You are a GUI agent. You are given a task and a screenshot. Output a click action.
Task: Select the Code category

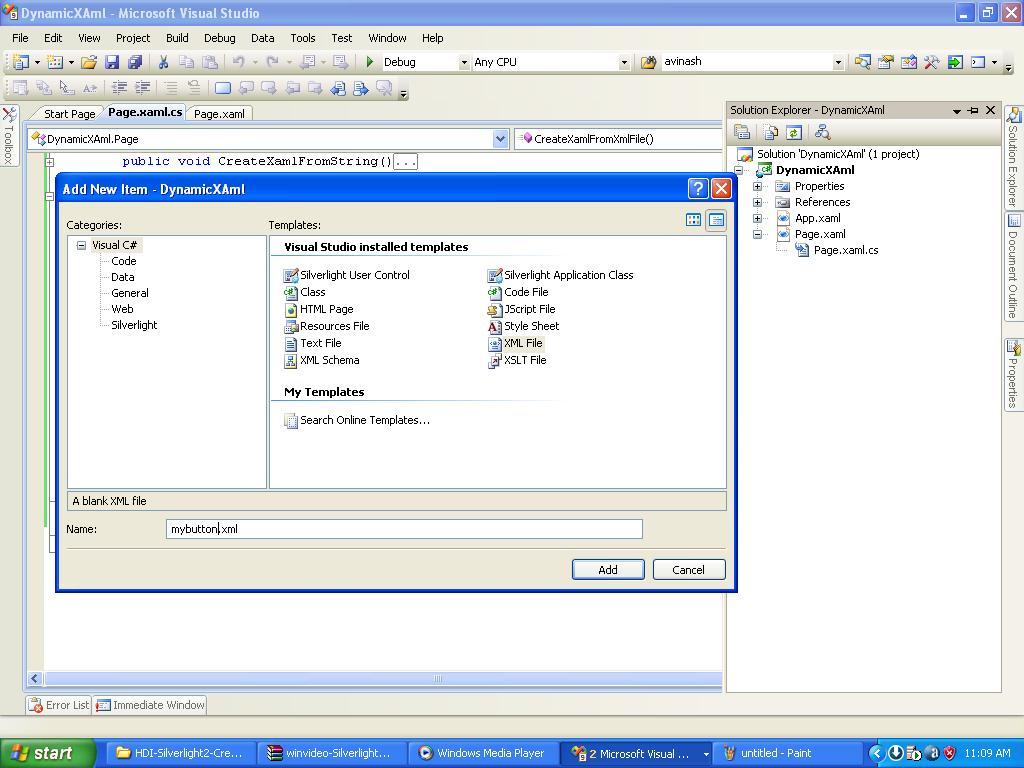click(123, 261)
